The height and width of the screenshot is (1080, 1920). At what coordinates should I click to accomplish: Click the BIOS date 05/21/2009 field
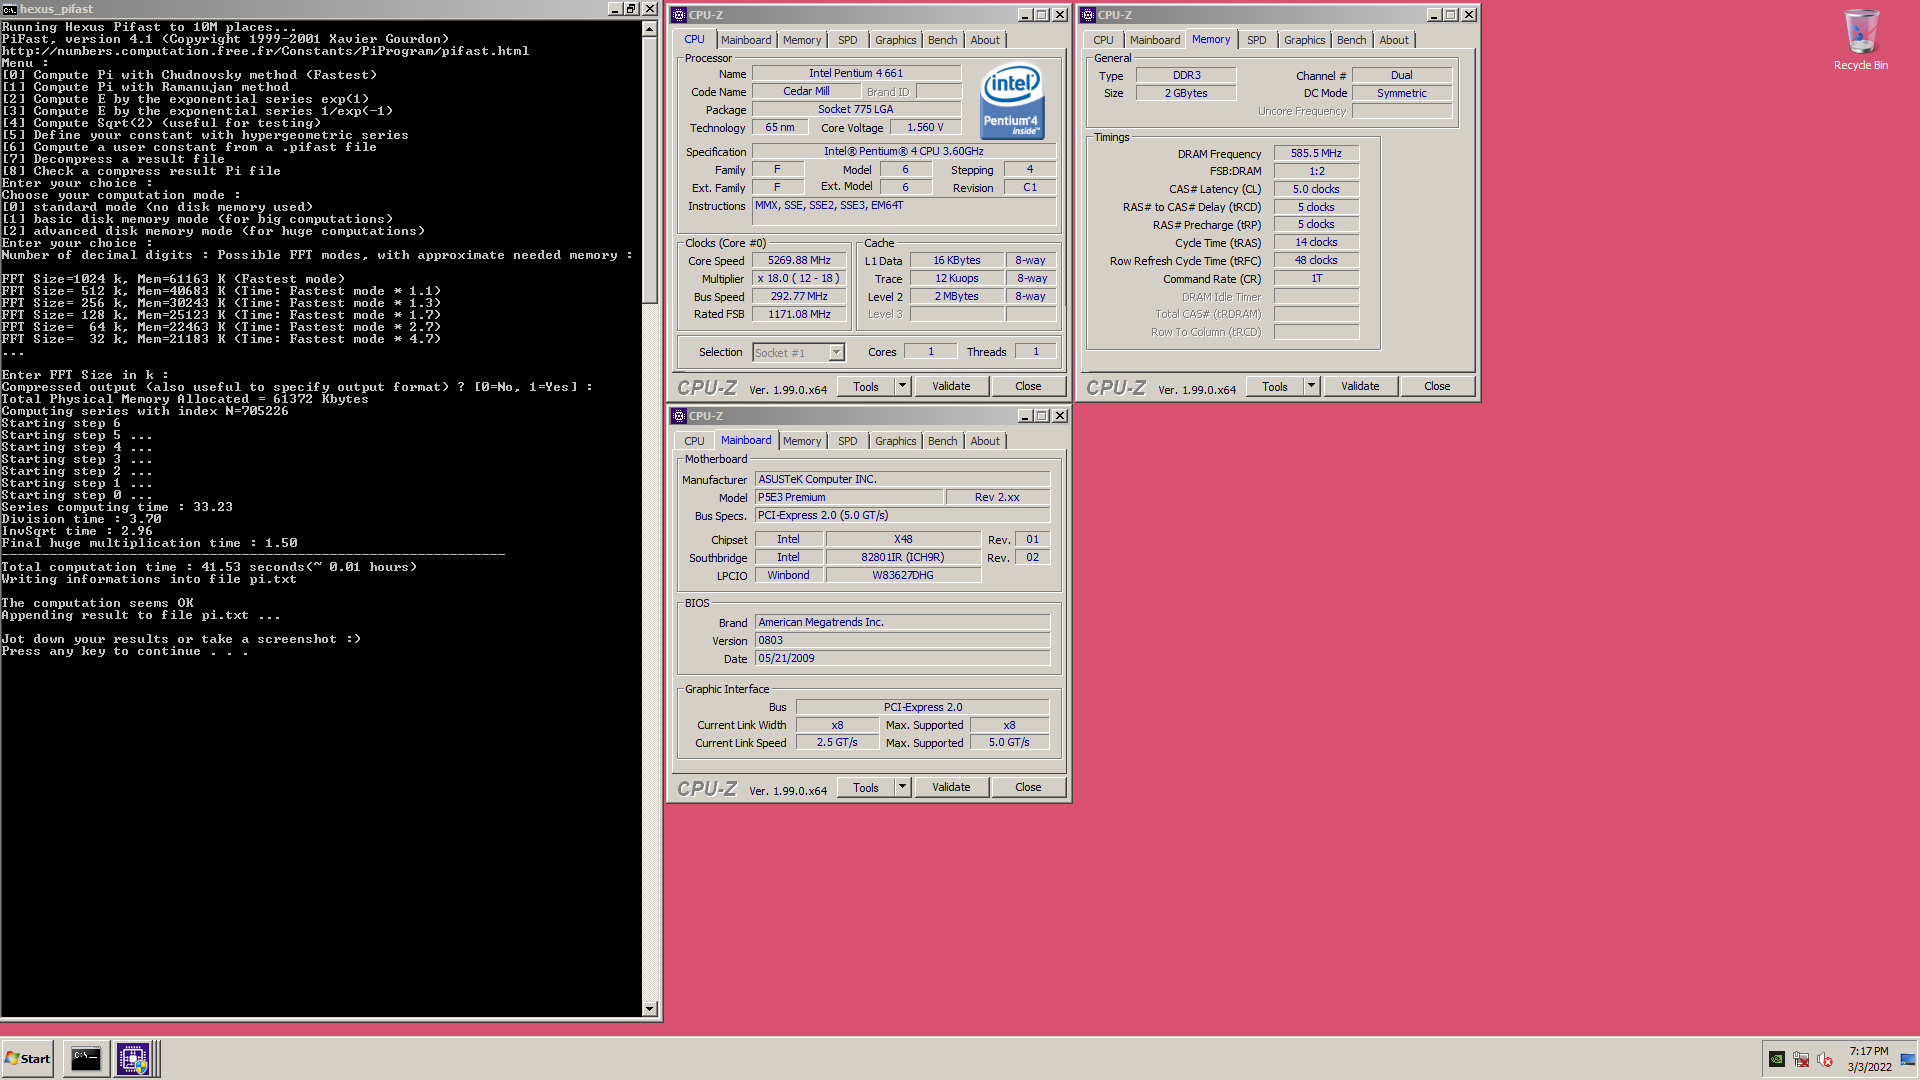[902, 659]
